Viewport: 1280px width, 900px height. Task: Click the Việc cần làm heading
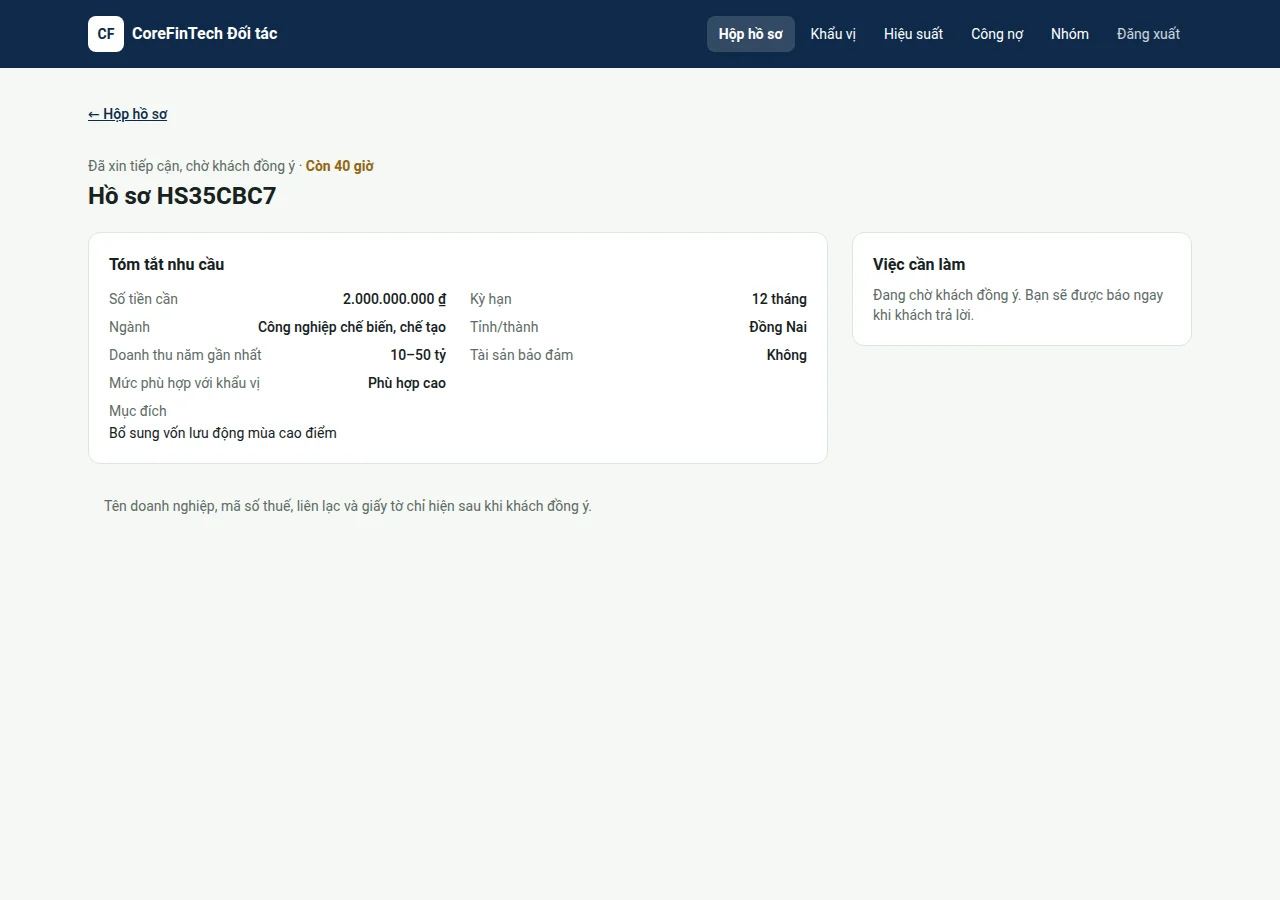(919, 265)
